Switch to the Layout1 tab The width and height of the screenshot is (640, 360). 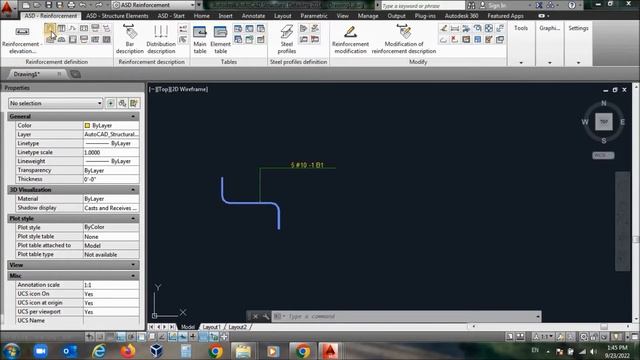point(211,327)
